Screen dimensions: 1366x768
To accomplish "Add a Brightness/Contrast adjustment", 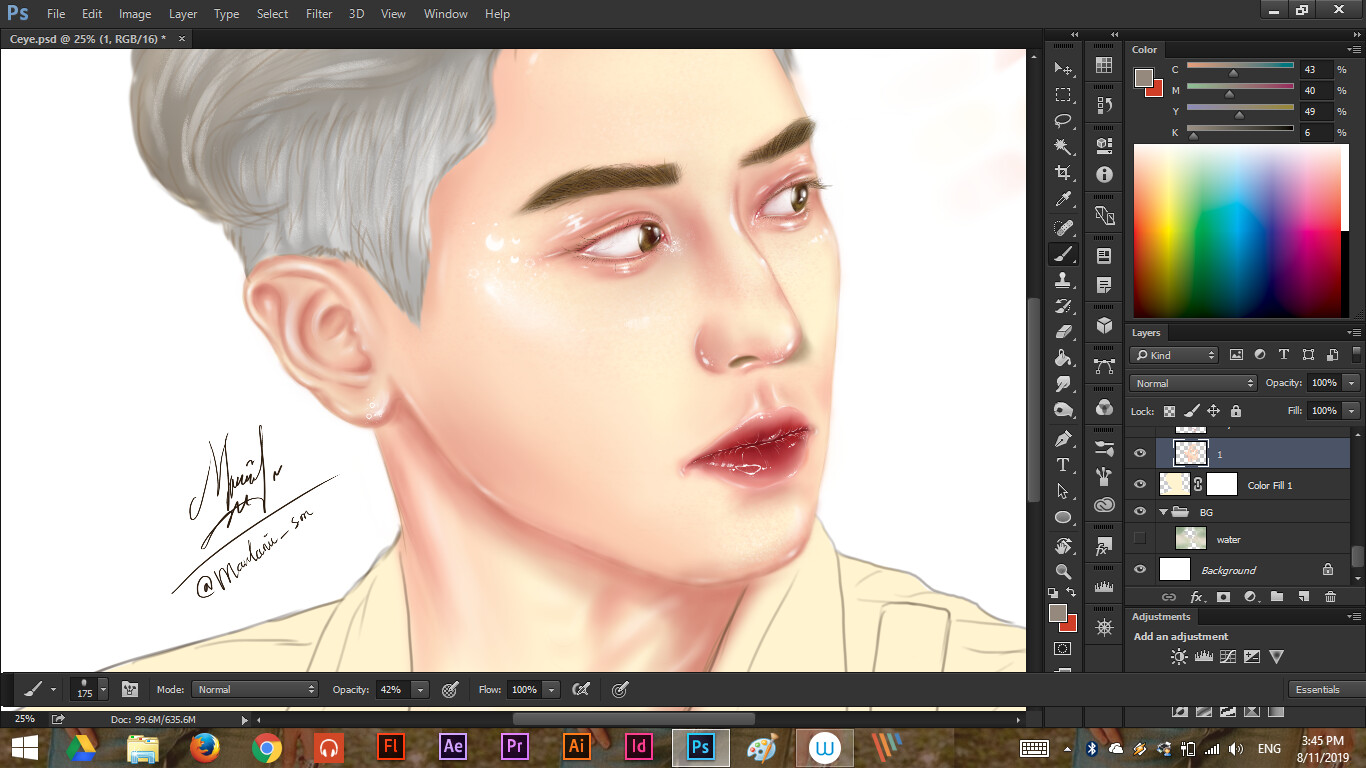I will (x=1179, y=657).
